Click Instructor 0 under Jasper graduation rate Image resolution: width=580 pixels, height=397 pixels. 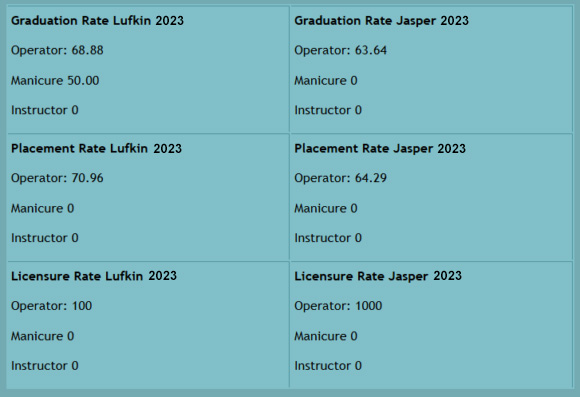(x=328, y=110)
